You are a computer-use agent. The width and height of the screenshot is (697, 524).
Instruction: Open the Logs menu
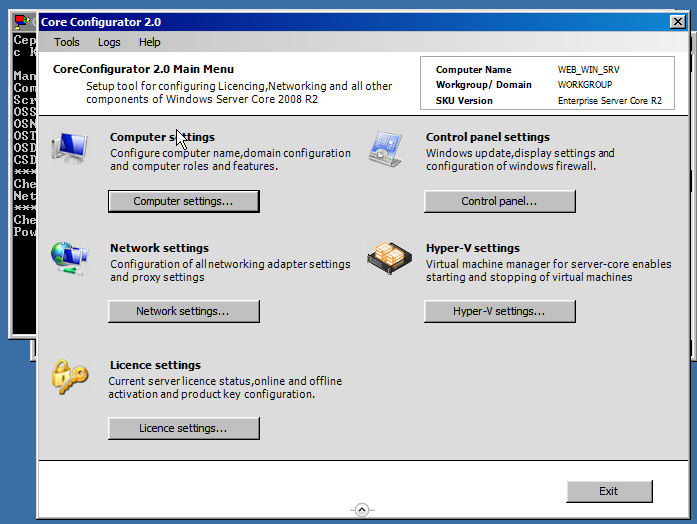click(109, 42)
